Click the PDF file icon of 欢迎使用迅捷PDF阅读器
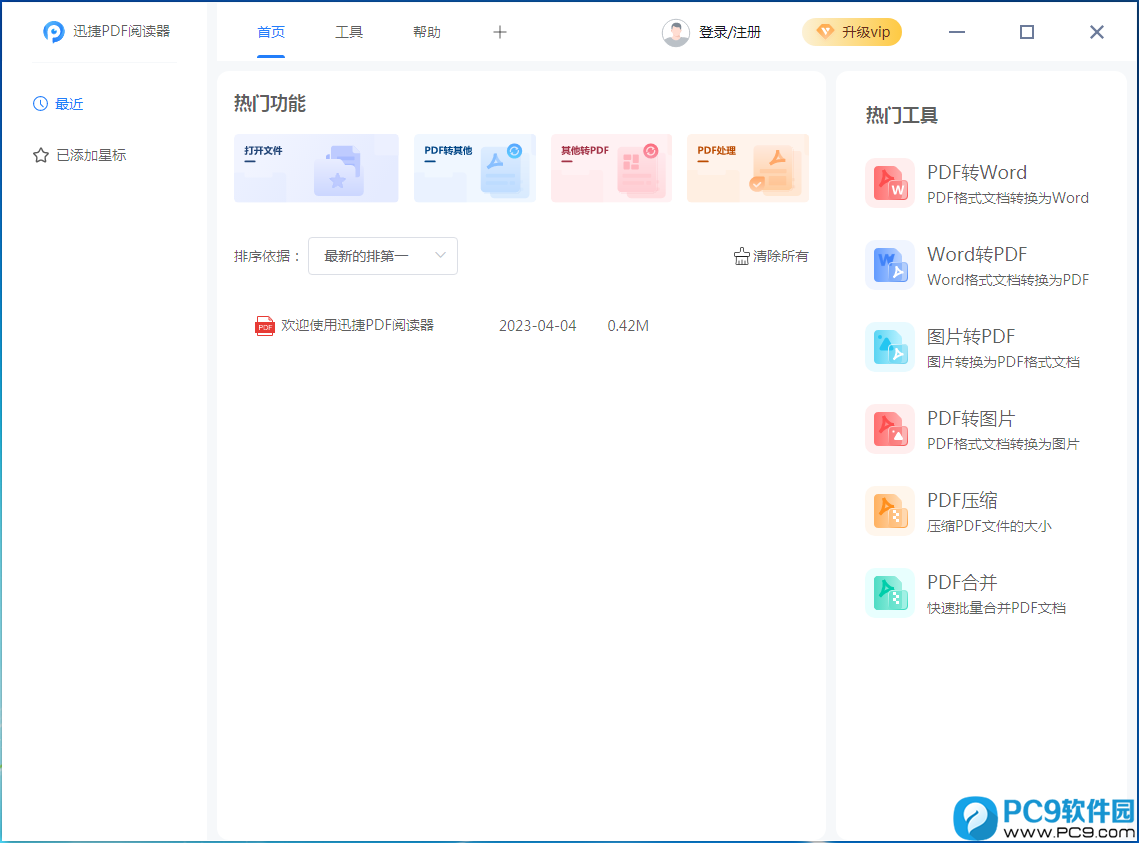 click(x=265, y=326)
